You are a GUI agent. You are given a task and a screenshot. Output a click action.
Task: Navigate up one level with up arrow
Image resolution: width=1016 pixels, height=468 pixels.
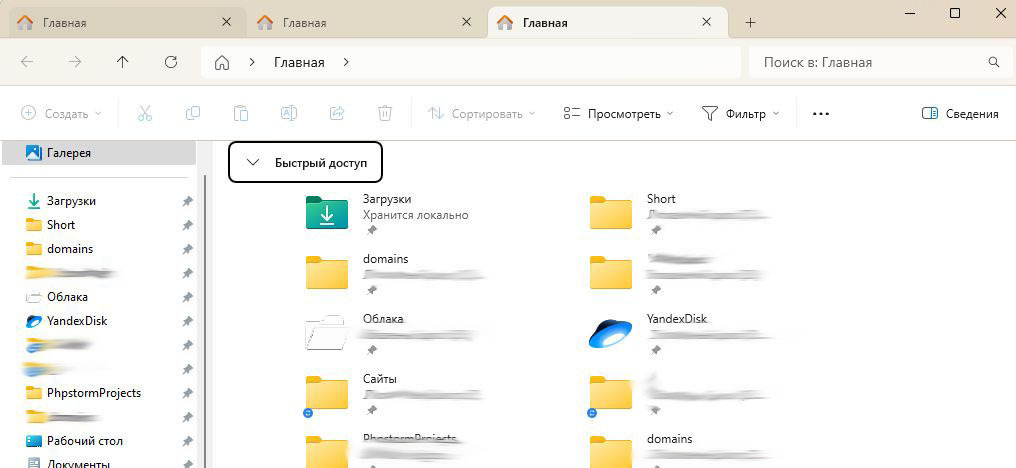pos(122,62)
